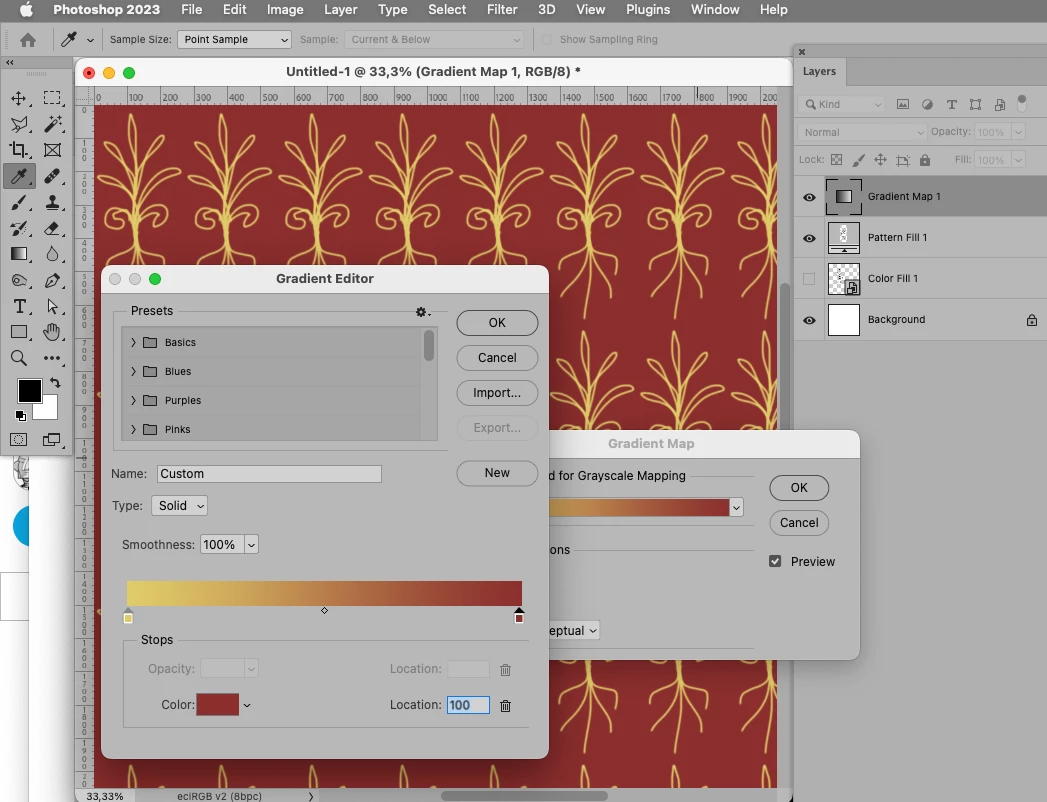Expand the Basics presets folder
This screenshot has height=802, width=1047.
pos(133,343)
